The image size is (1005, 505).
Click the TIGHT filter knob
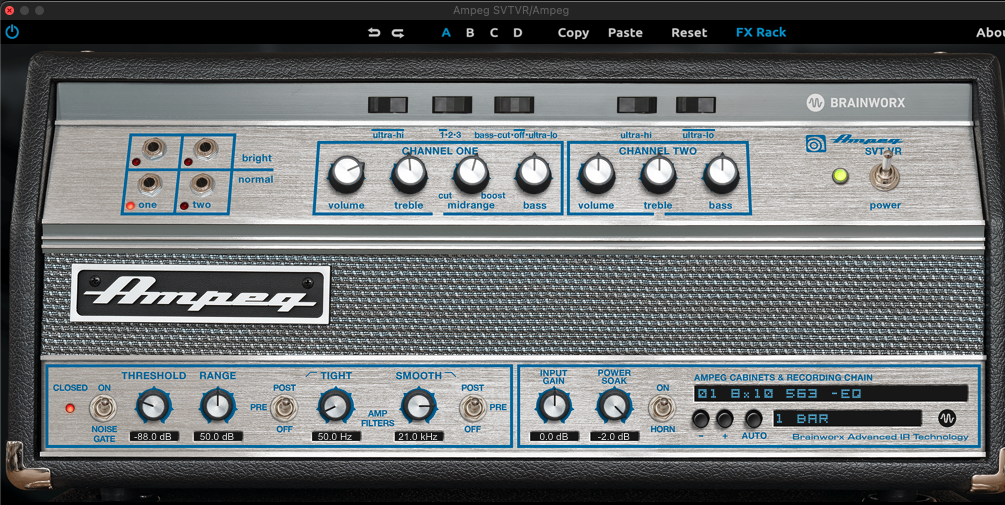336,406
